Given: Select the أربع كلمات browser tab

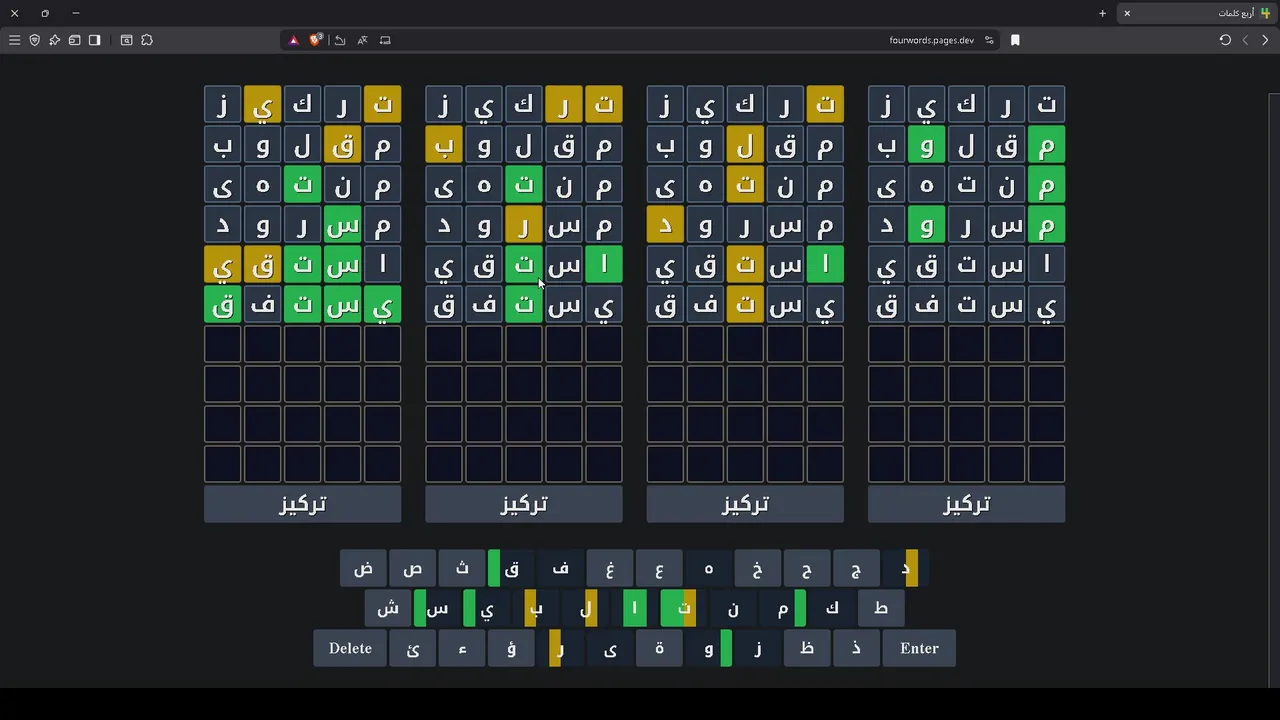Looking at the screenshot, I should pos(1197,13).
